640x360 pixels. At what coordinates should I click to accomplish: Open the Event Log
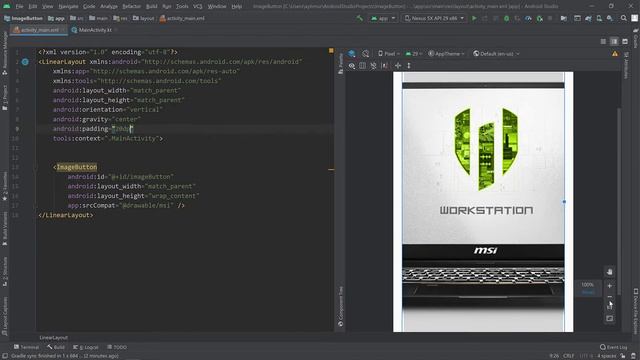(x=613, y=347)
